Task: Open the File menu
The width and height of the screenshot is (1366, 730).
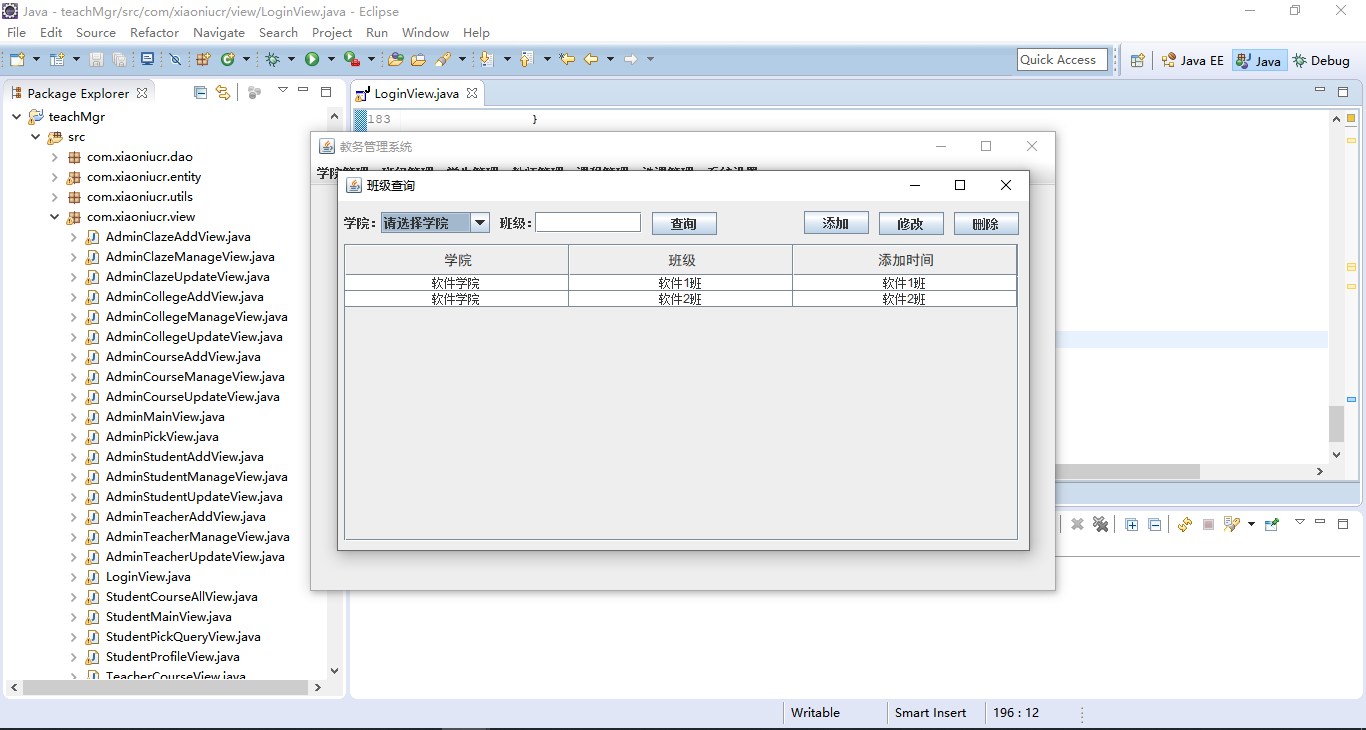Action: (16, 32)
